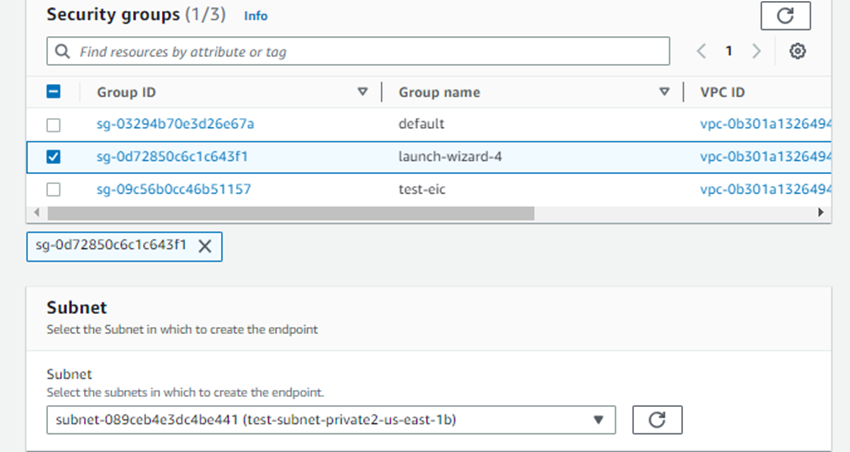Screen dimensions: 850x452
Task: Open security group sg-03294b70e3d26e67a link
Action: tap(175, 124)
